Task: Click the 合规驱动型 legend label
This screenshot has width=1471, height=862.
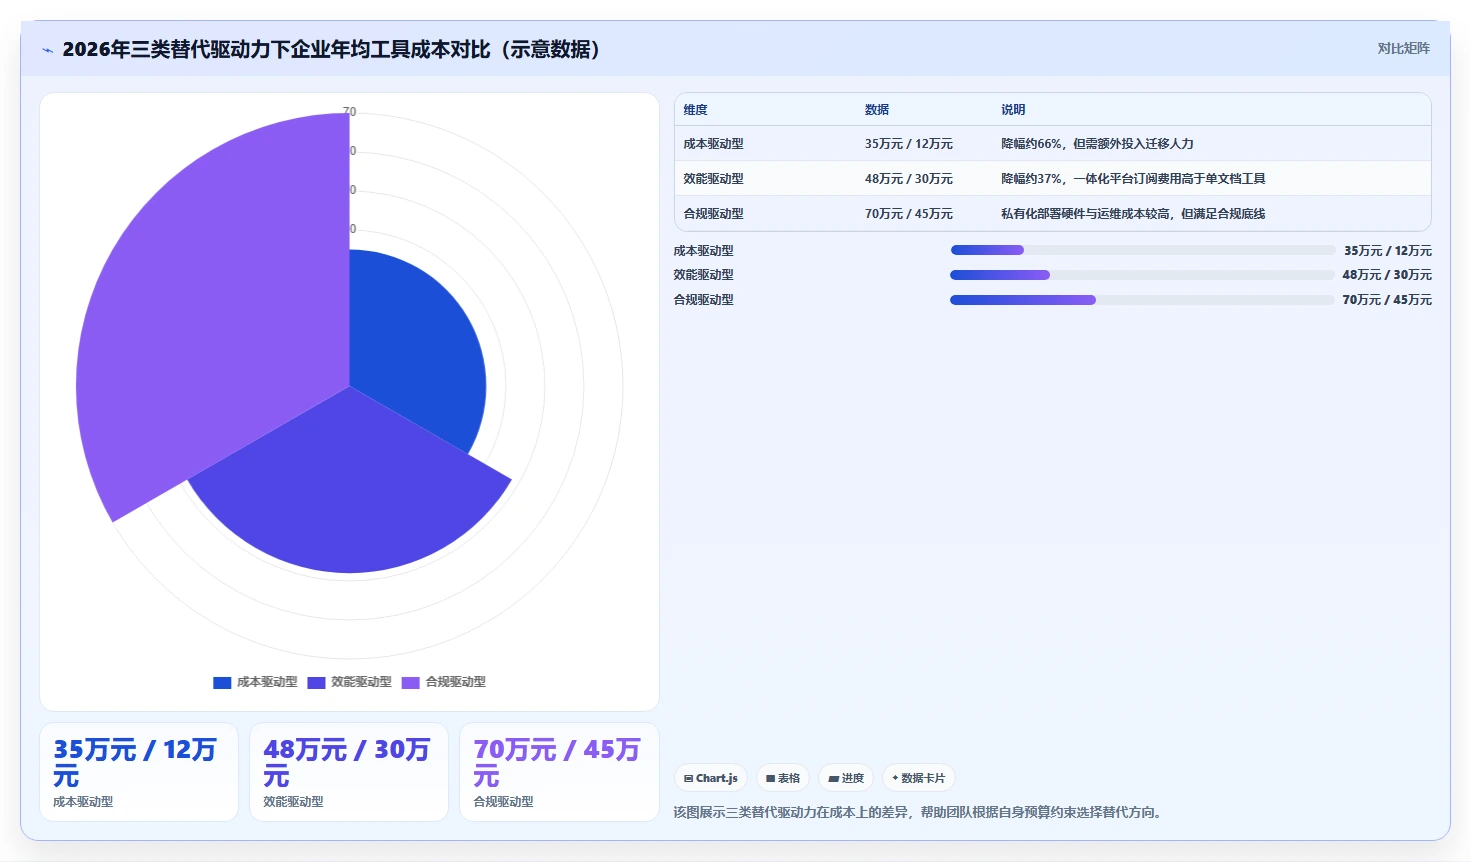Action: (455, 682)
